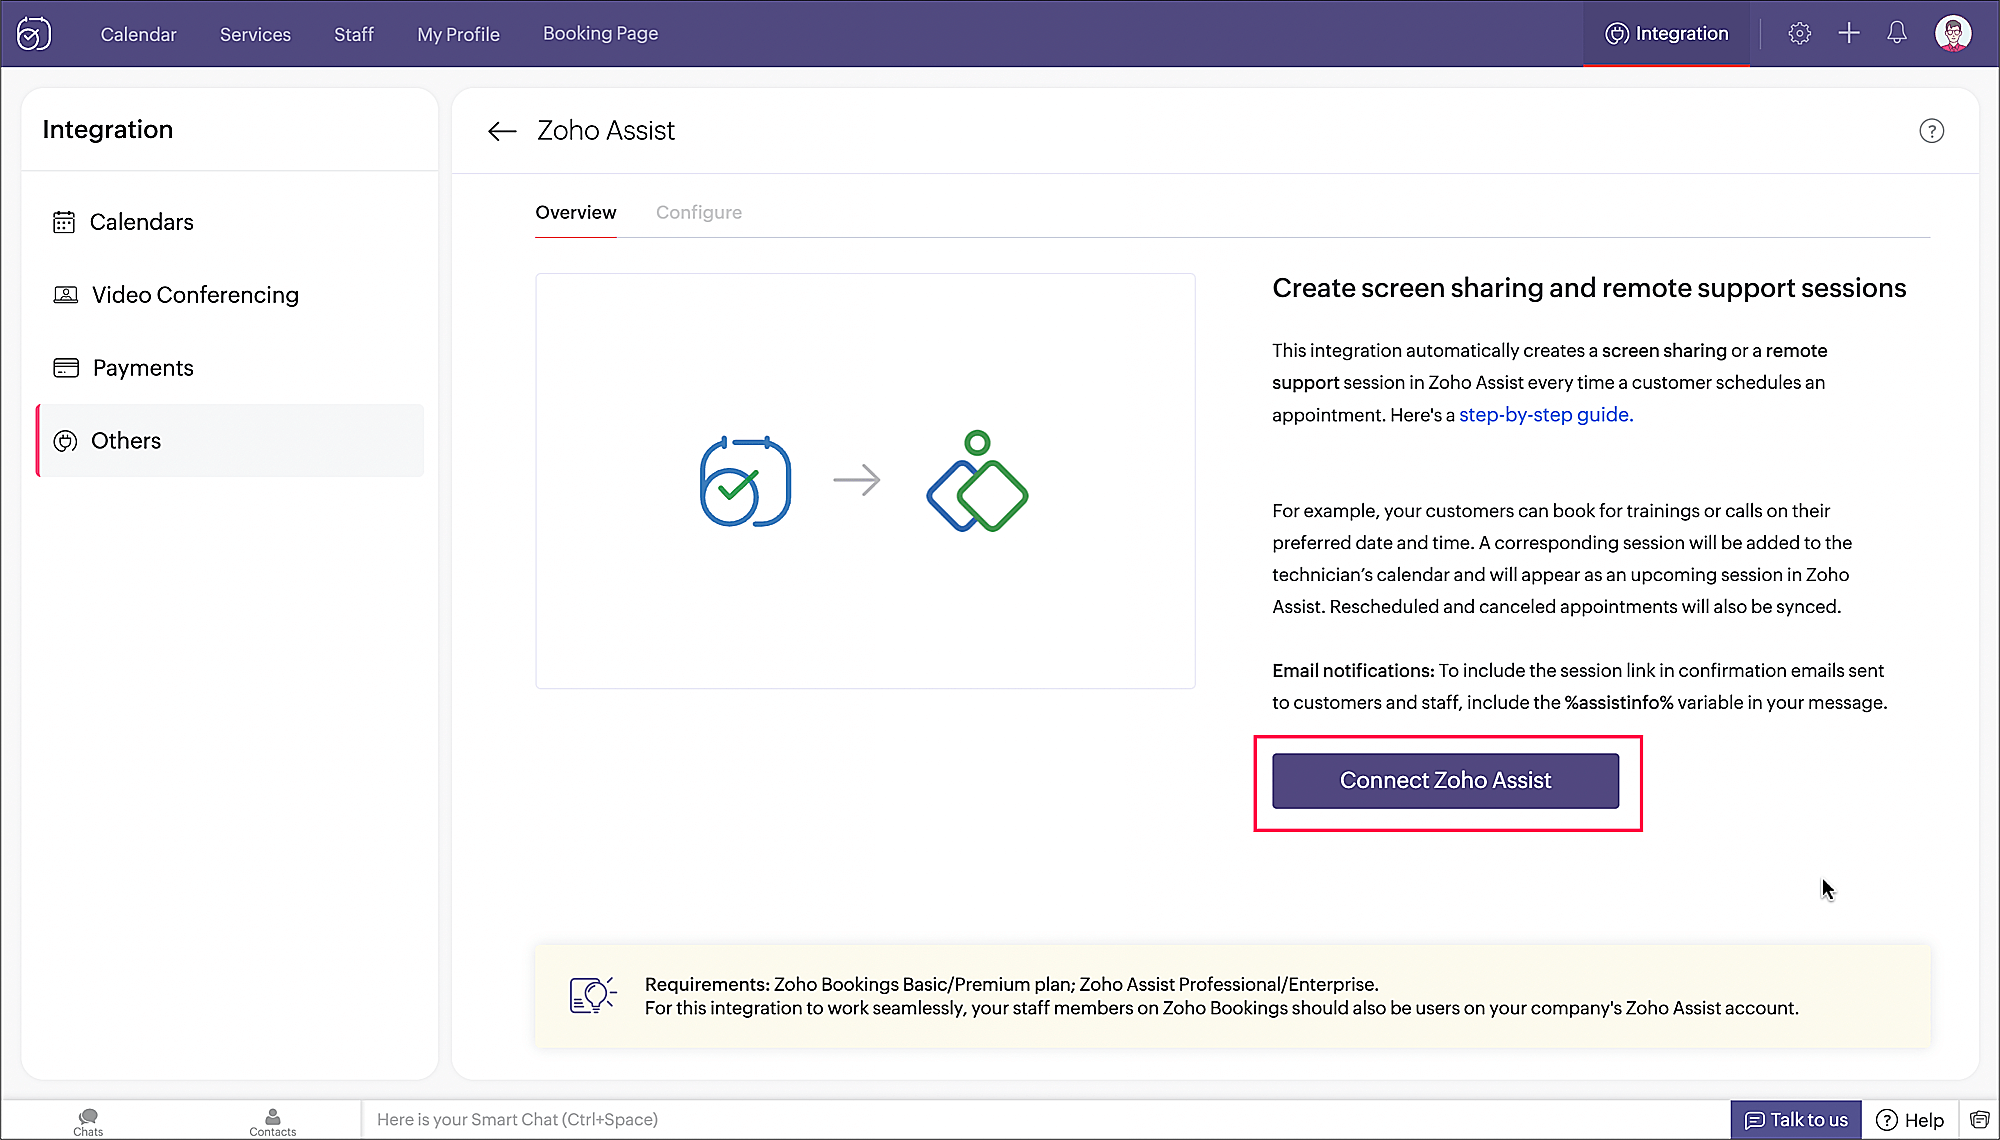Image resolution: width=2000 pixels, height=1140 pixels.
Task: Switch to the Configure tab
Action: click(x=699, y=212)
